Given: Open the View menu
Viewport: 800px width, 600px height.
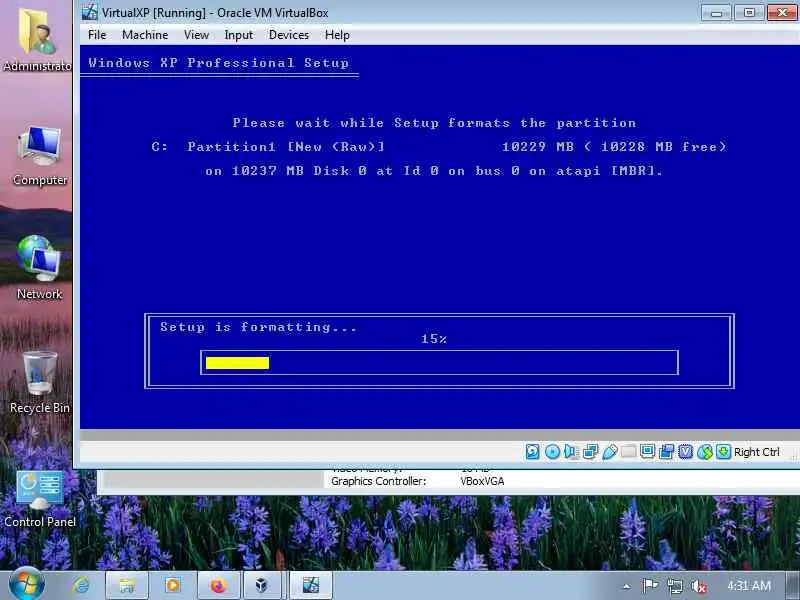Looking at the screenshot, I should click(196, 35).
